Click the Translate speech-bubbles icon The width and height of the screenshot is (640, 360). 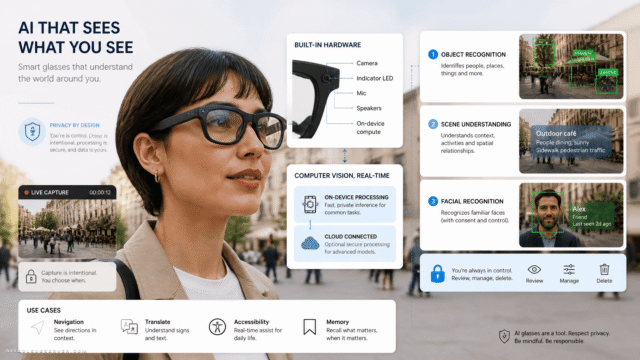tap(129, 327)
